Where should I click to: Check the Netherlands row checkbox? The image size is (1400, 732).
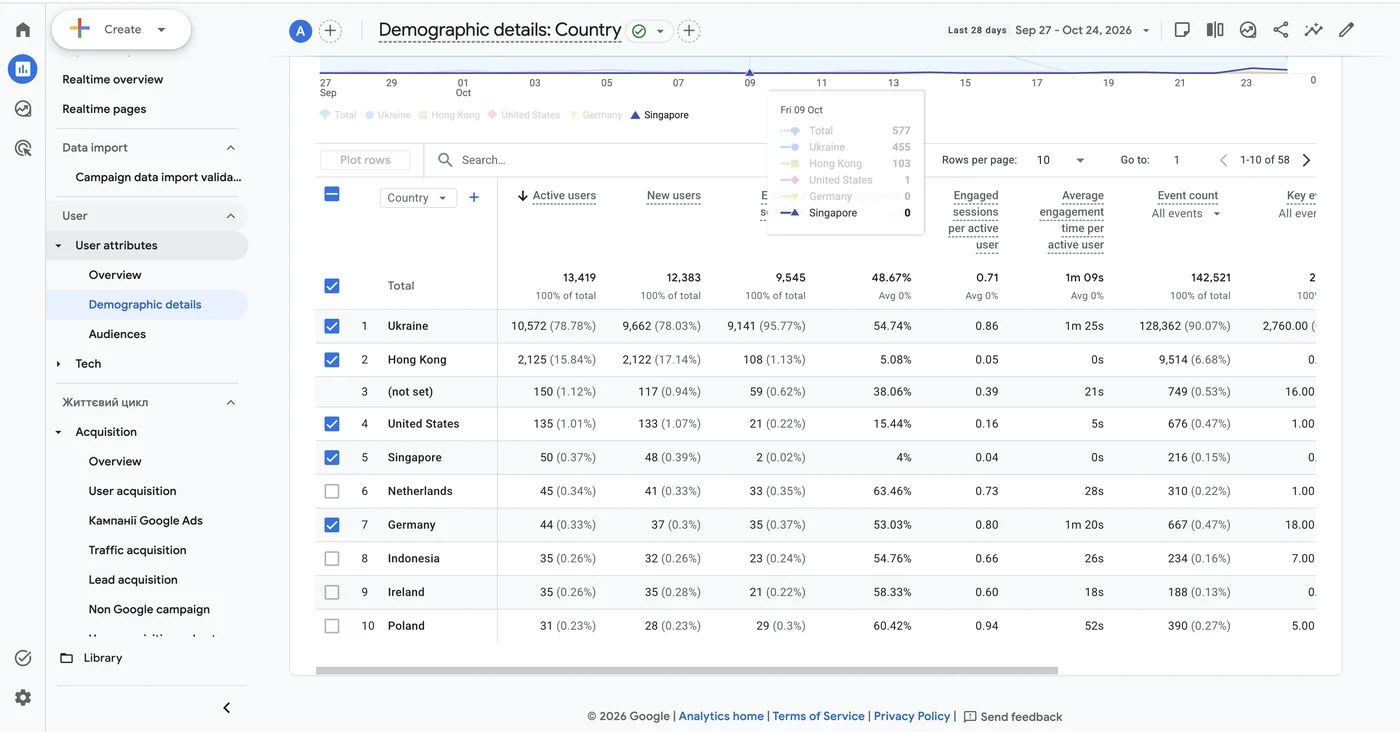click(x=332, y=491)
